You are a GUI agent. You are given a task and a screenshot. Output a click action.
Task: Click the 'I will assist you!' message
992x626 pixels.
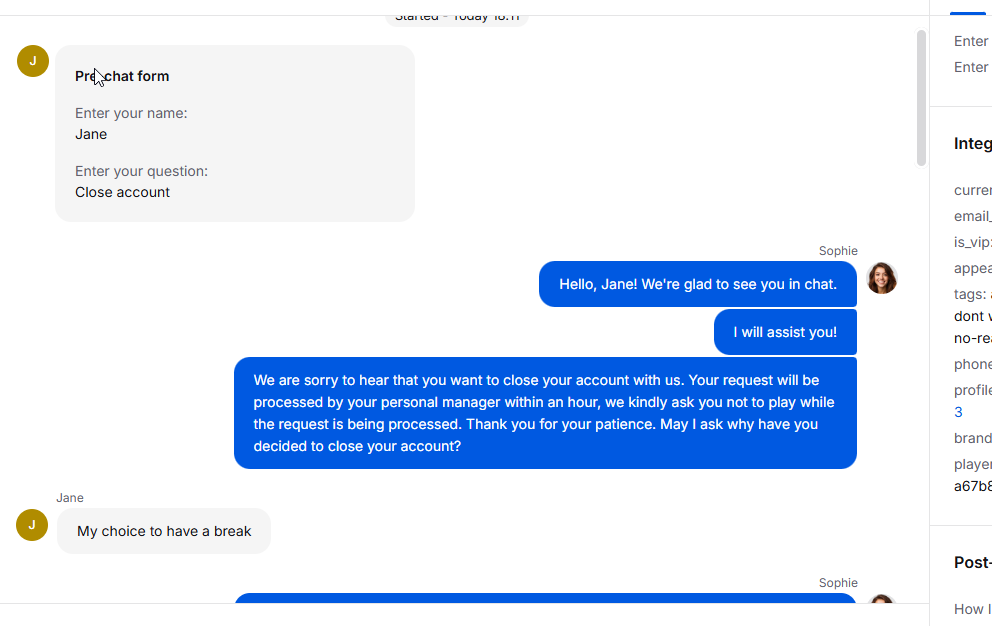(785, 332)
